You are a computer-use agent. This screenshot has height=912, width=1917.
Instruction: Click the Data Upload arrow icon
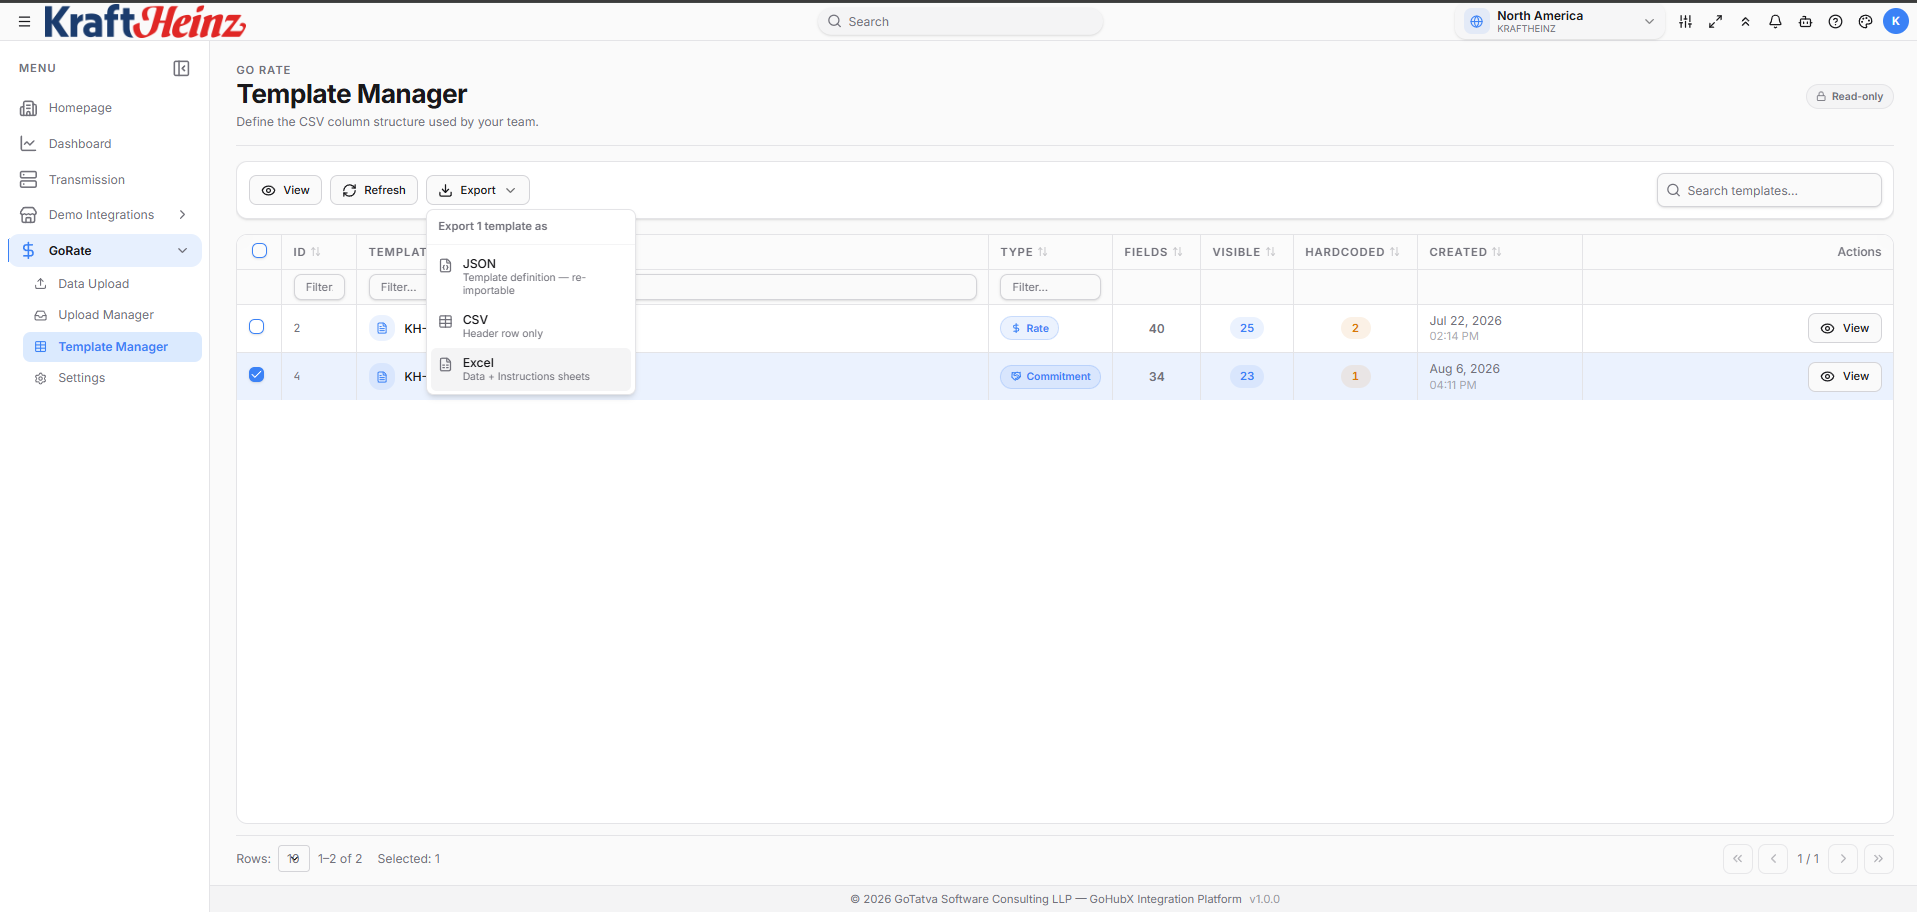point(41,284)
